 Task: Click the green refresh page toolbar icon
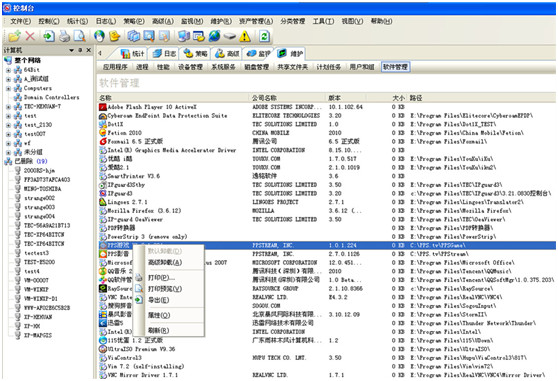[x=264, y=36]
